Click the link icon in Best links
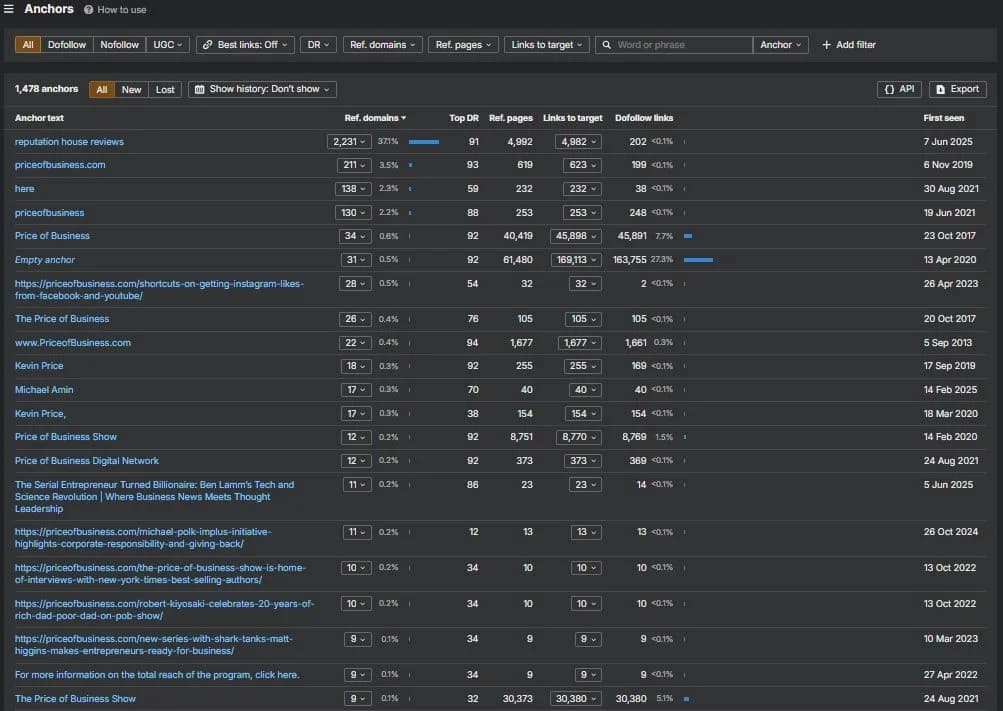Image resolution: width=1003 pixels, height=711 pixels. [x=208, y=45]
